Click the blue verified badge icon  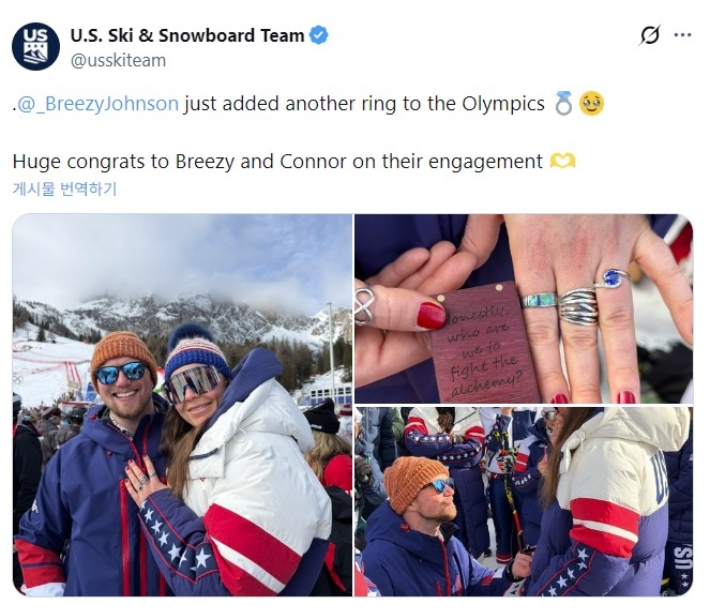tap(319, 35)
